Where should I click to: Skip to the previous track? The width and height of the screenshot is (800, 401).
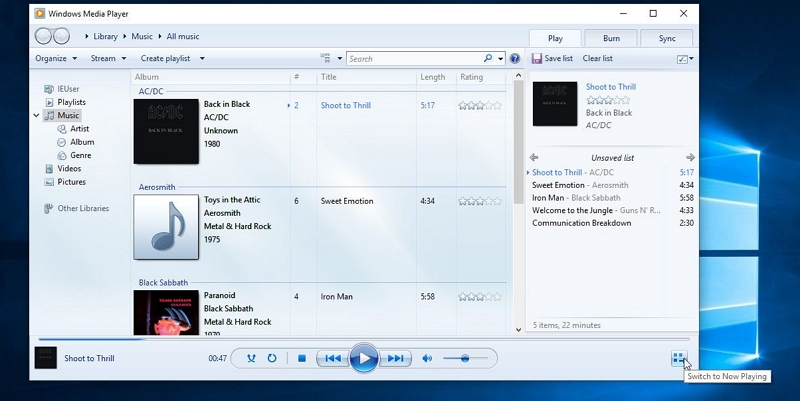(333, 358)
